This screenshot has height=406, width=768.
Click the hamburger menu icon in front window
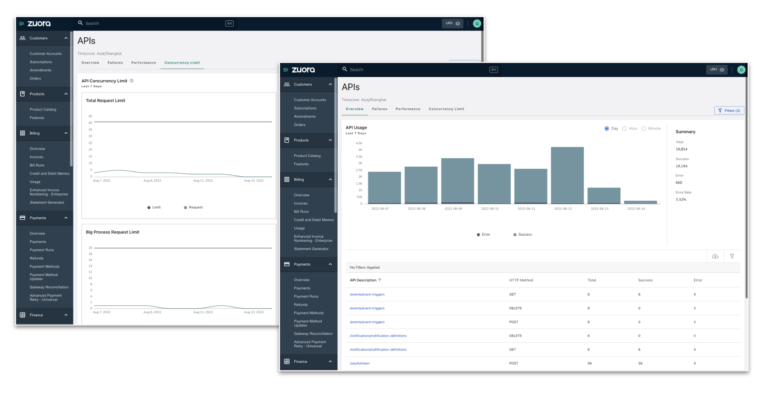(286, 70)
